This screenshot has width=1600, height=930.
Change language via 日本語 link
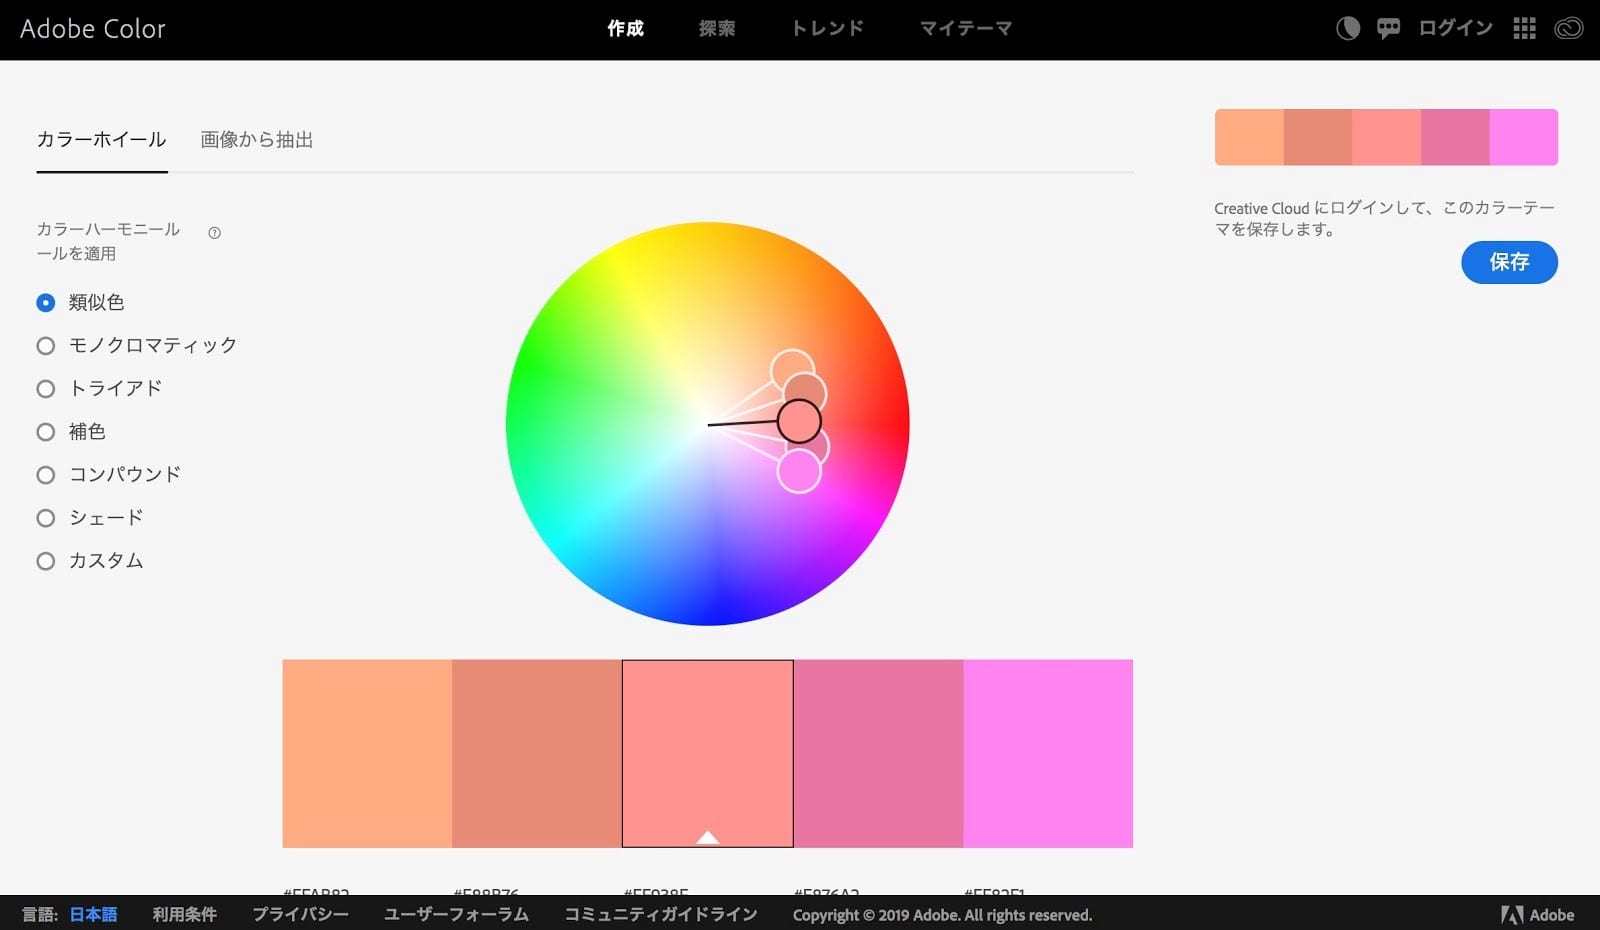coord(93,914)
